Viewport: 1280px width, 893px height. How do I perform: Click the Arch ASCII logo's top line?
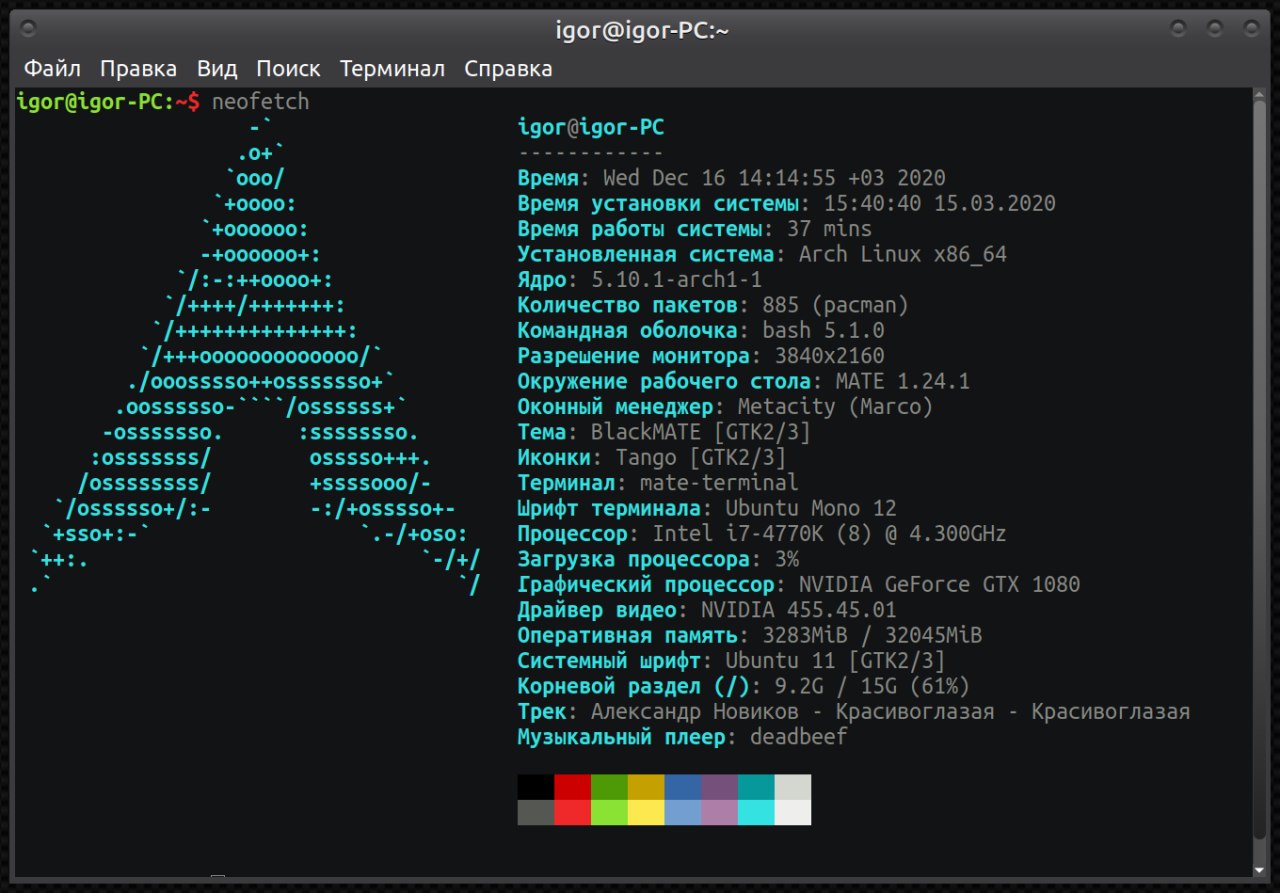(260, 127)
